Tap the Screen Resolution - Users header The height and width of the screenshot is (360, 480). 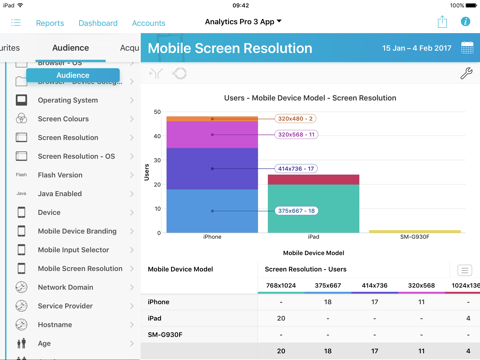coord(305,269)
